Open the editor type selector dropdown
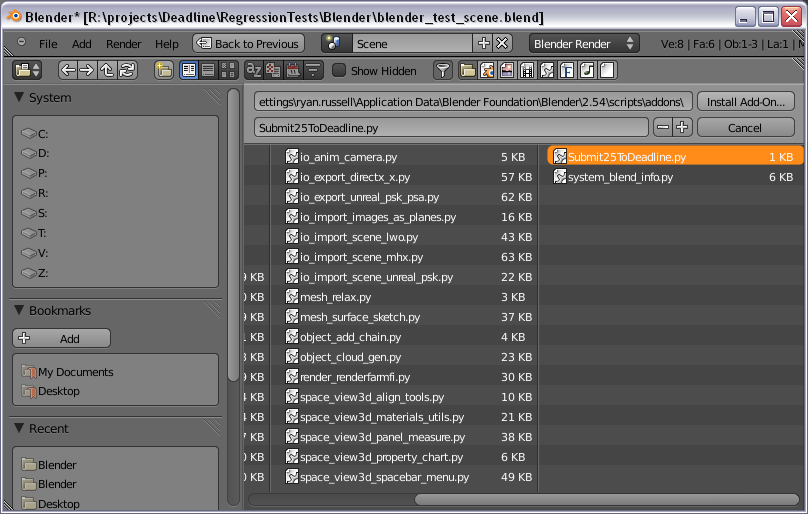This screenshot has height=514, width=808. click(27, 70)
